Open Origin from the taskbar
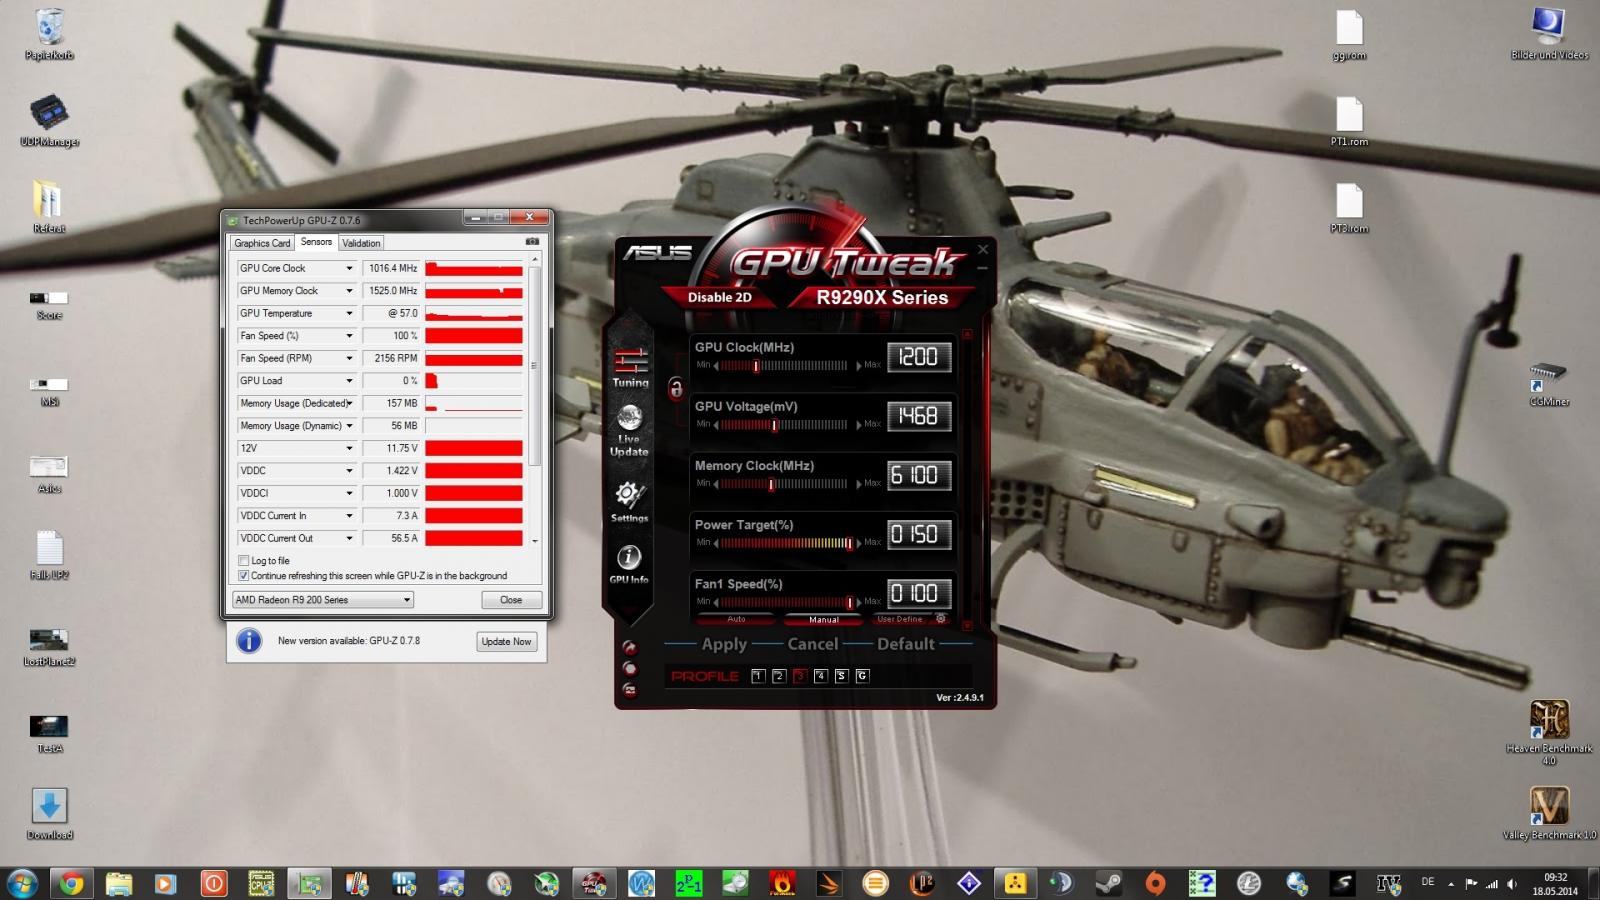 coord(1155,883)
